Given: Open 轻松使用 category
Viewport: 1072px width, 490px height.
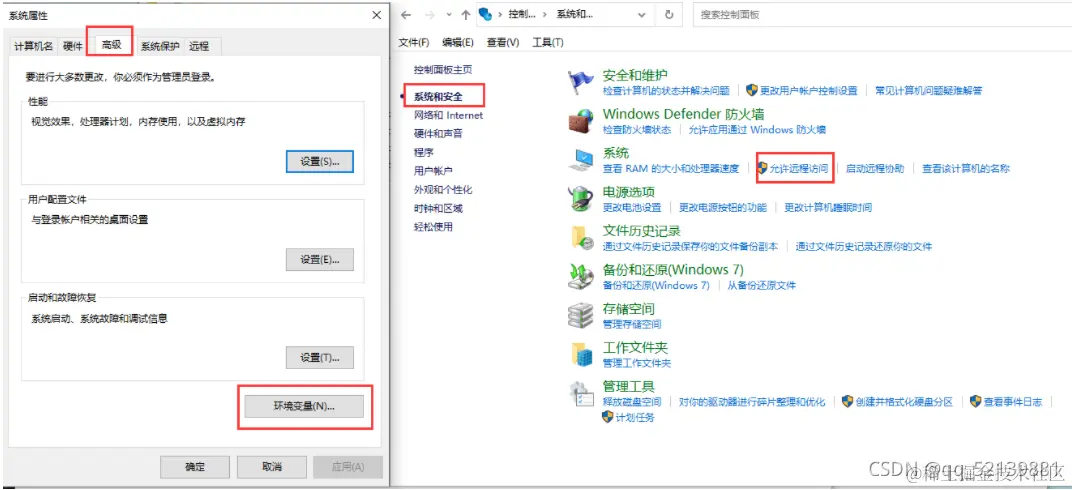Looking at the screenshot, I should [433, 227].
